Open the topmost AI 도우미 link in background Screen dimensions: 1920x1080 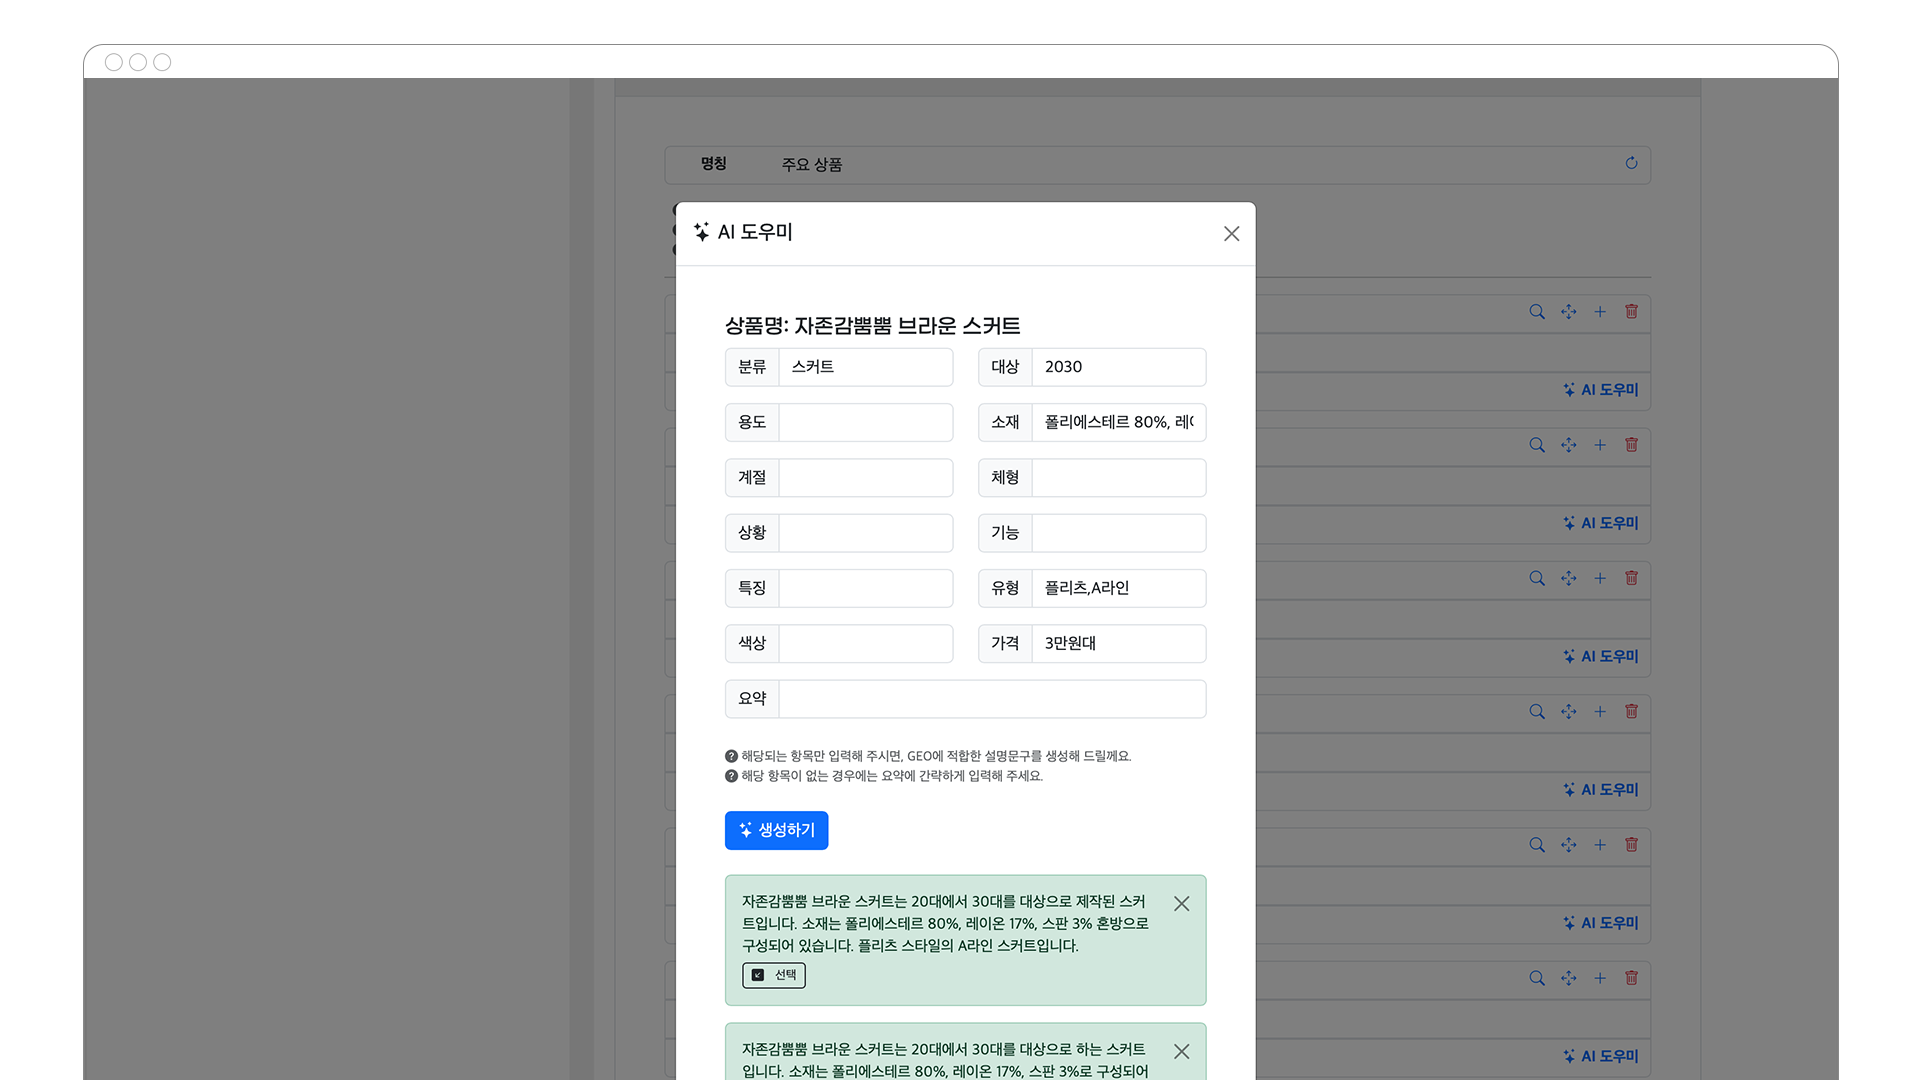click(x=1601, y=390)
